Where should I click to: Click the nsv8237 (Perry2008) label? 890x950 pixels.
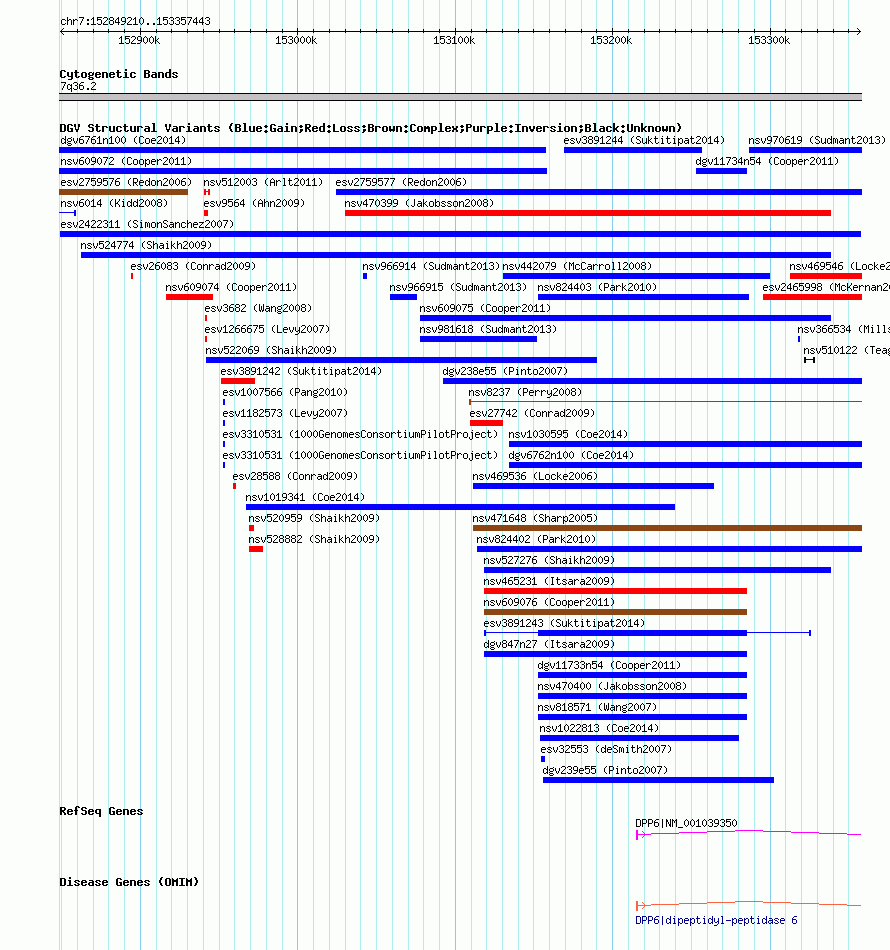525,392
